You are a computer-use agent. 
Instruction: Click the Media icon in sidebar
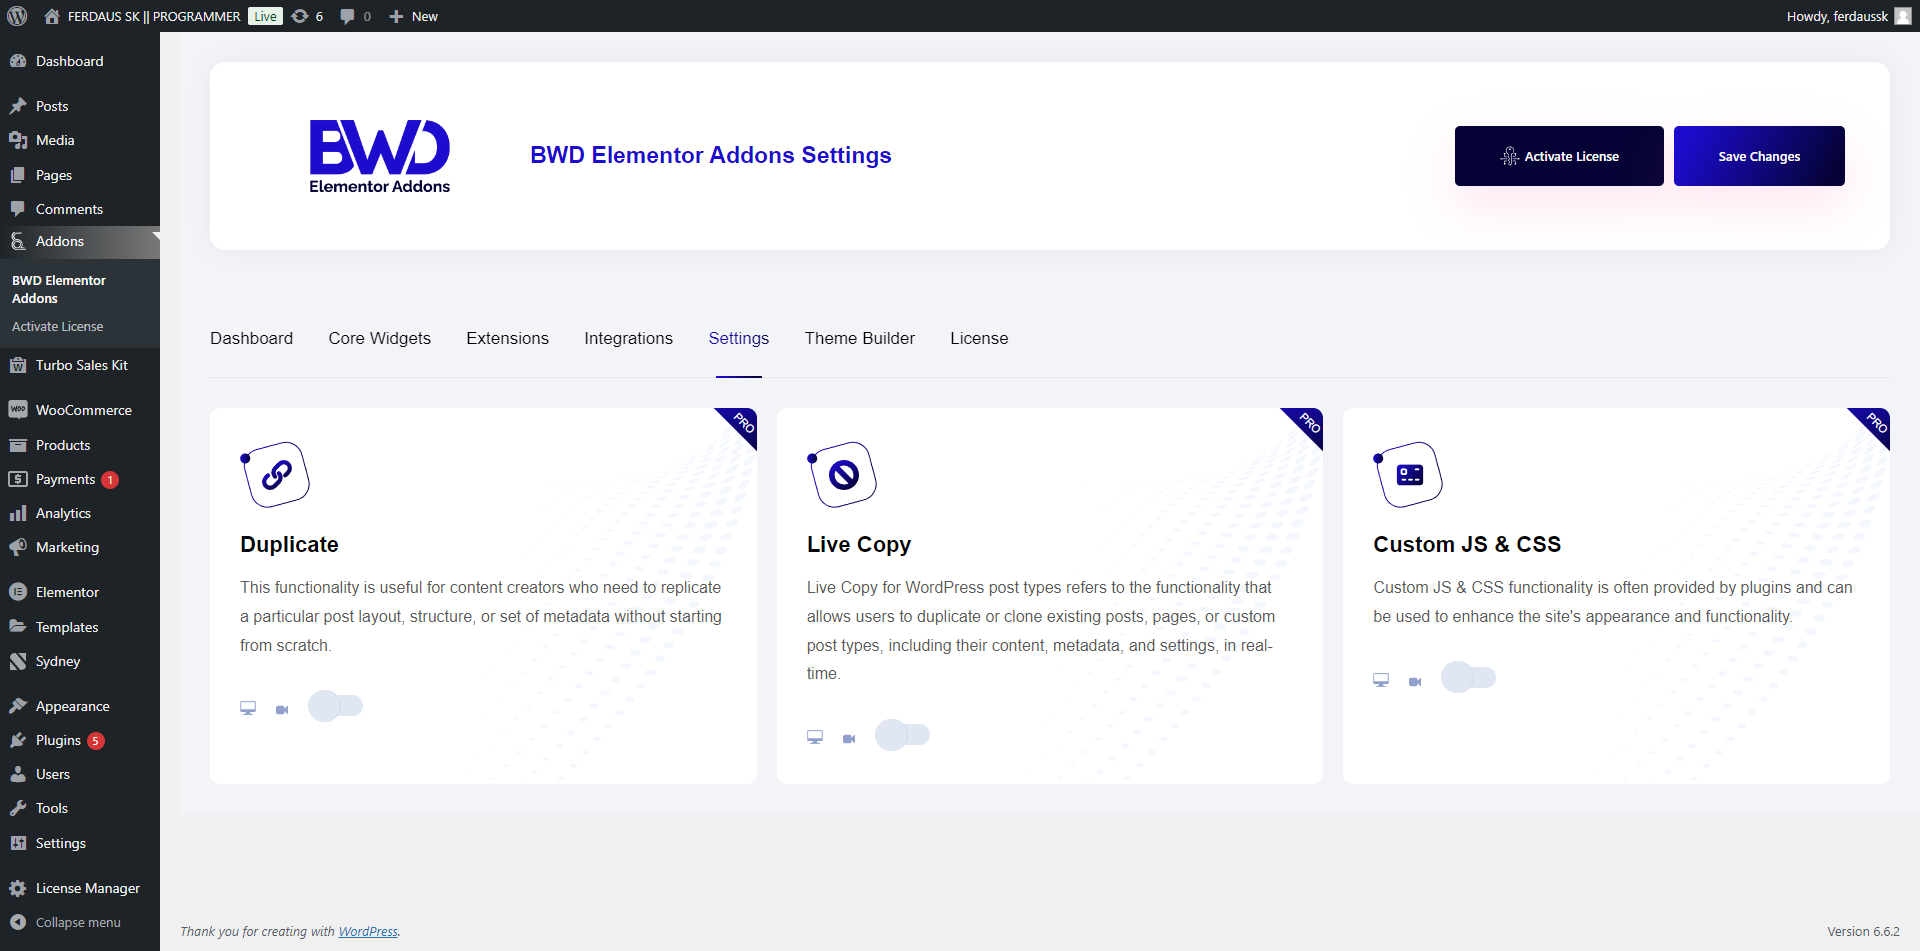18,140
